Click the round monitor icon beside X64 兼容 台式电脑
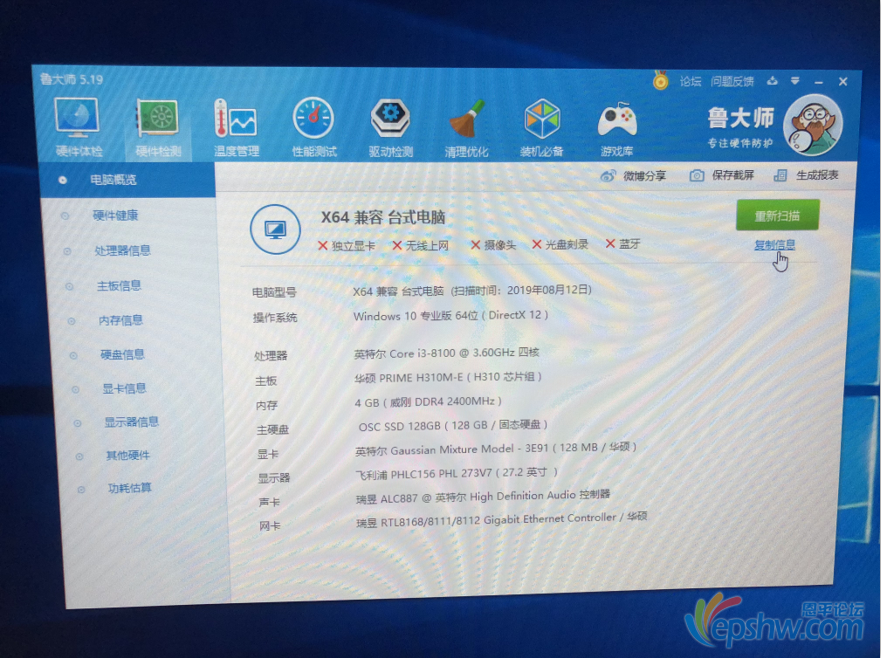The width and height of the screenshot is (881, 658). (x=275, y=229)
